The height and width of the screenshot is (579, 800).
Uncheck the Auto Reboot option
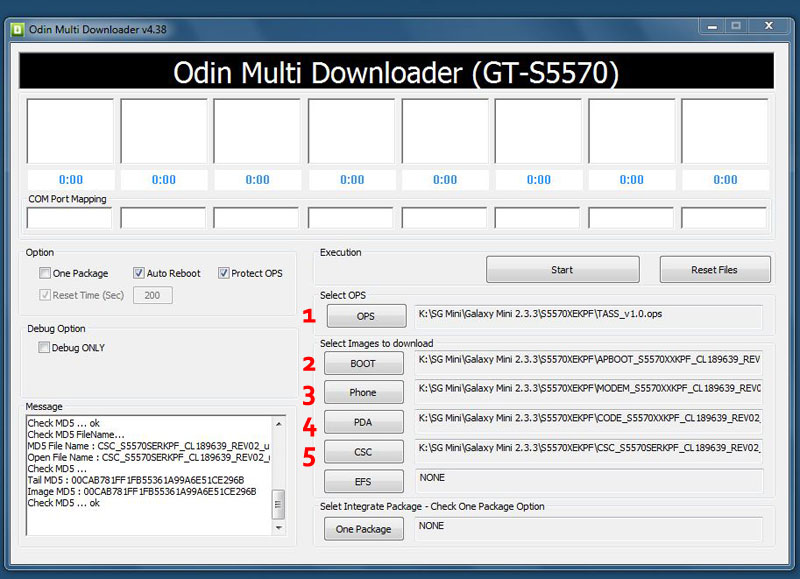pyautogui.click(x=138, y=273)
